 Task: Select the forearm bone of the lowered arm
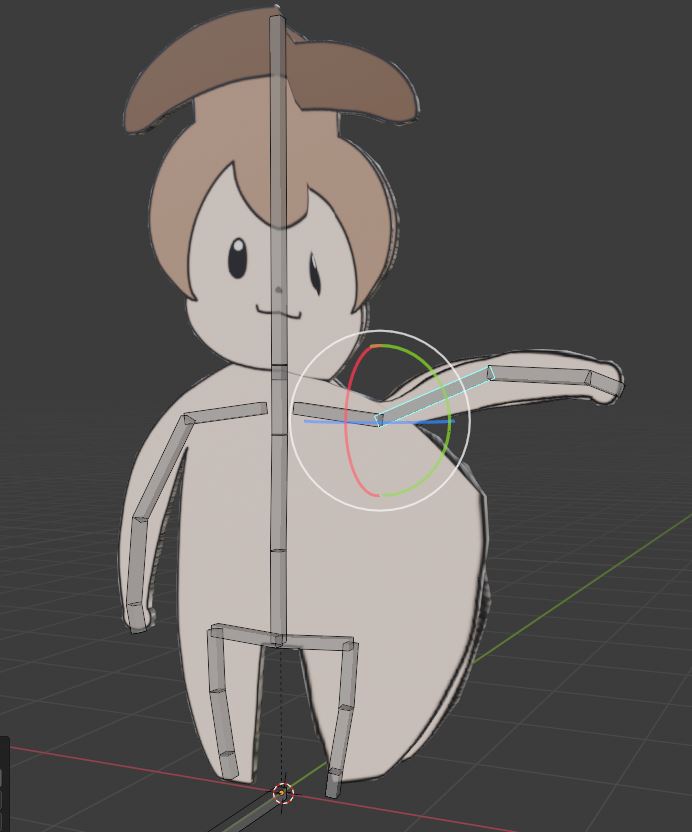tap(136, 562)
